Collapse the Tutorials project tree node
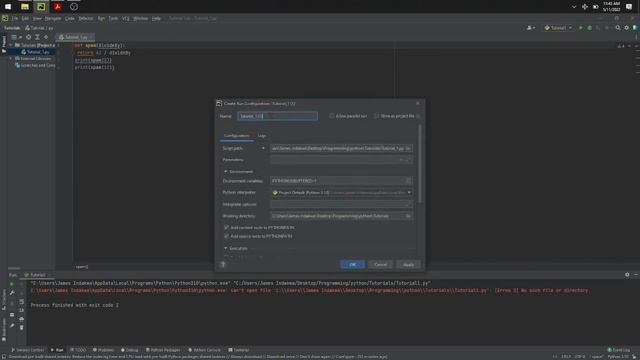The height and width of the screenshot is (360, 640). pyautogui.click(x=11, y=45)
